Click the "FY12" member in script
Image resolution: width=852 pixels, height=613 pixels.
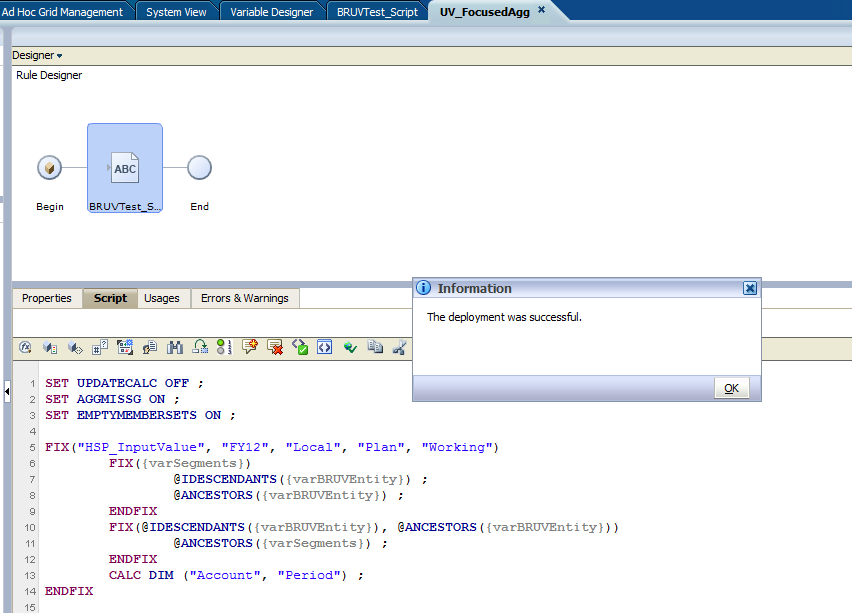245,447
